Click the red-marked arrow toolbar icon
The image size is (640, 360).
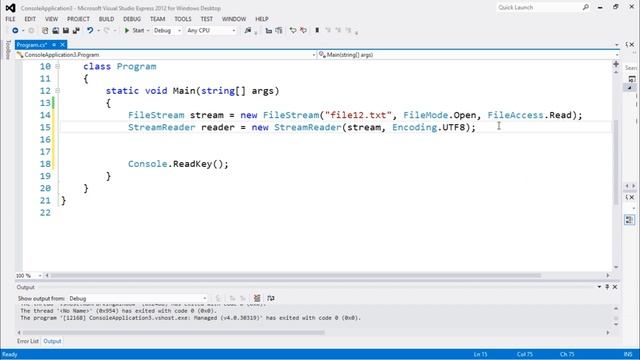tap(303, 31)
